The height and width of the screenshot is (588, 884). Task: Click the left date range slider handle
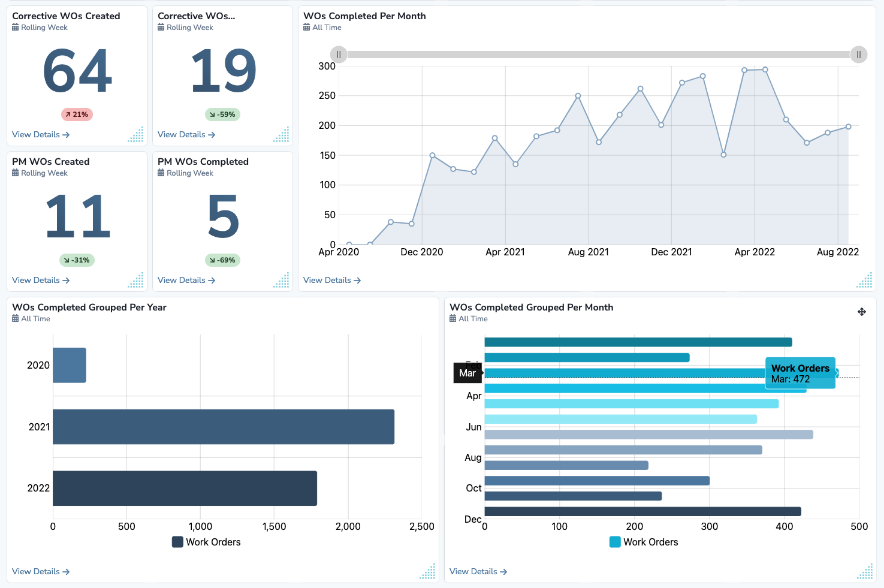click(x=339, y=54)
